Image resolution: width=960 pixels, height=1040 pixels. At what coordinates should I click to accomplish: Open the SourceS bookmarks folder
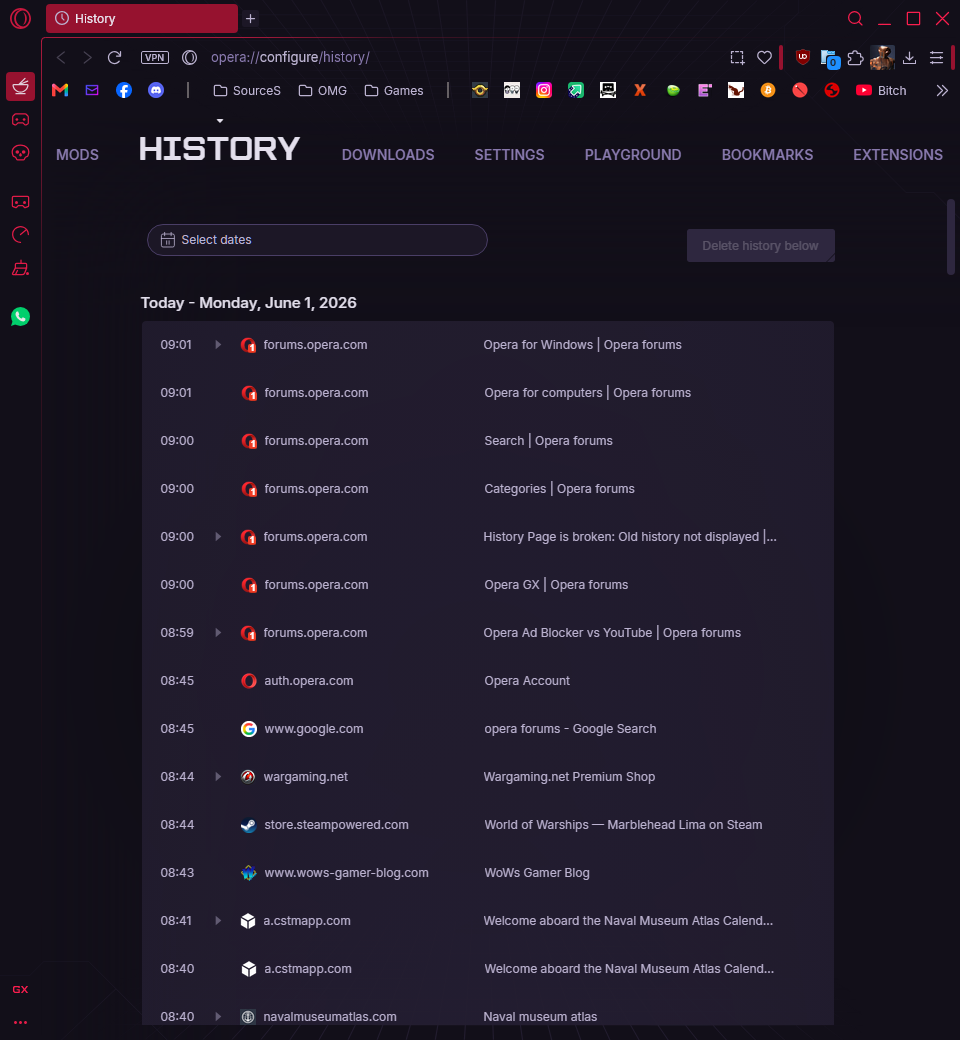(x=247, y=91)
